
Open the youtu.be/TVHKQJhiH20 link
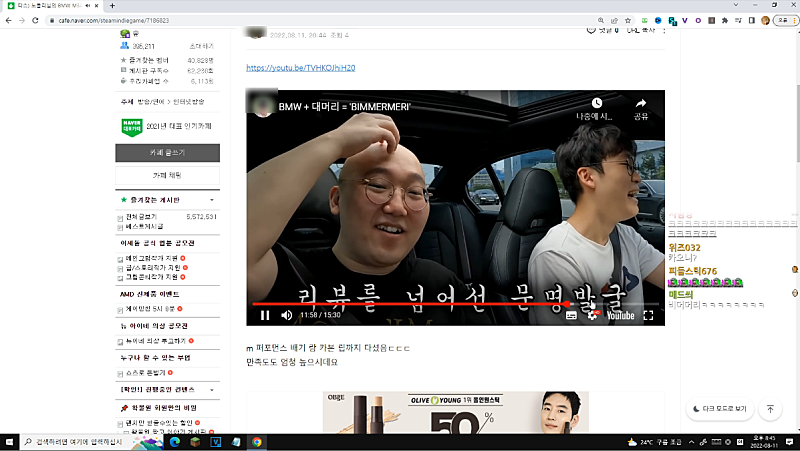(x=301, y=68)
